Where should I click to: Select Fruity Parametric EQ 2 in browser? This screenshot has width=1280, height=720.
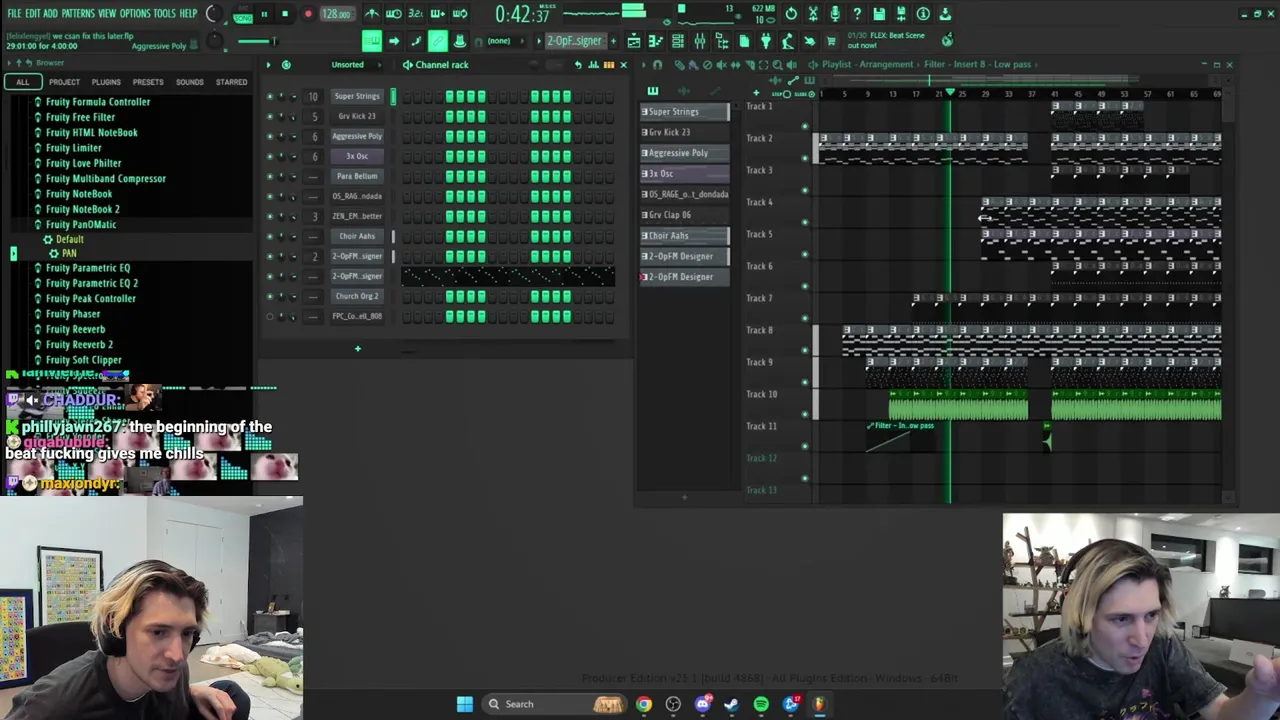pyautogui.click(x=91, y=283)
